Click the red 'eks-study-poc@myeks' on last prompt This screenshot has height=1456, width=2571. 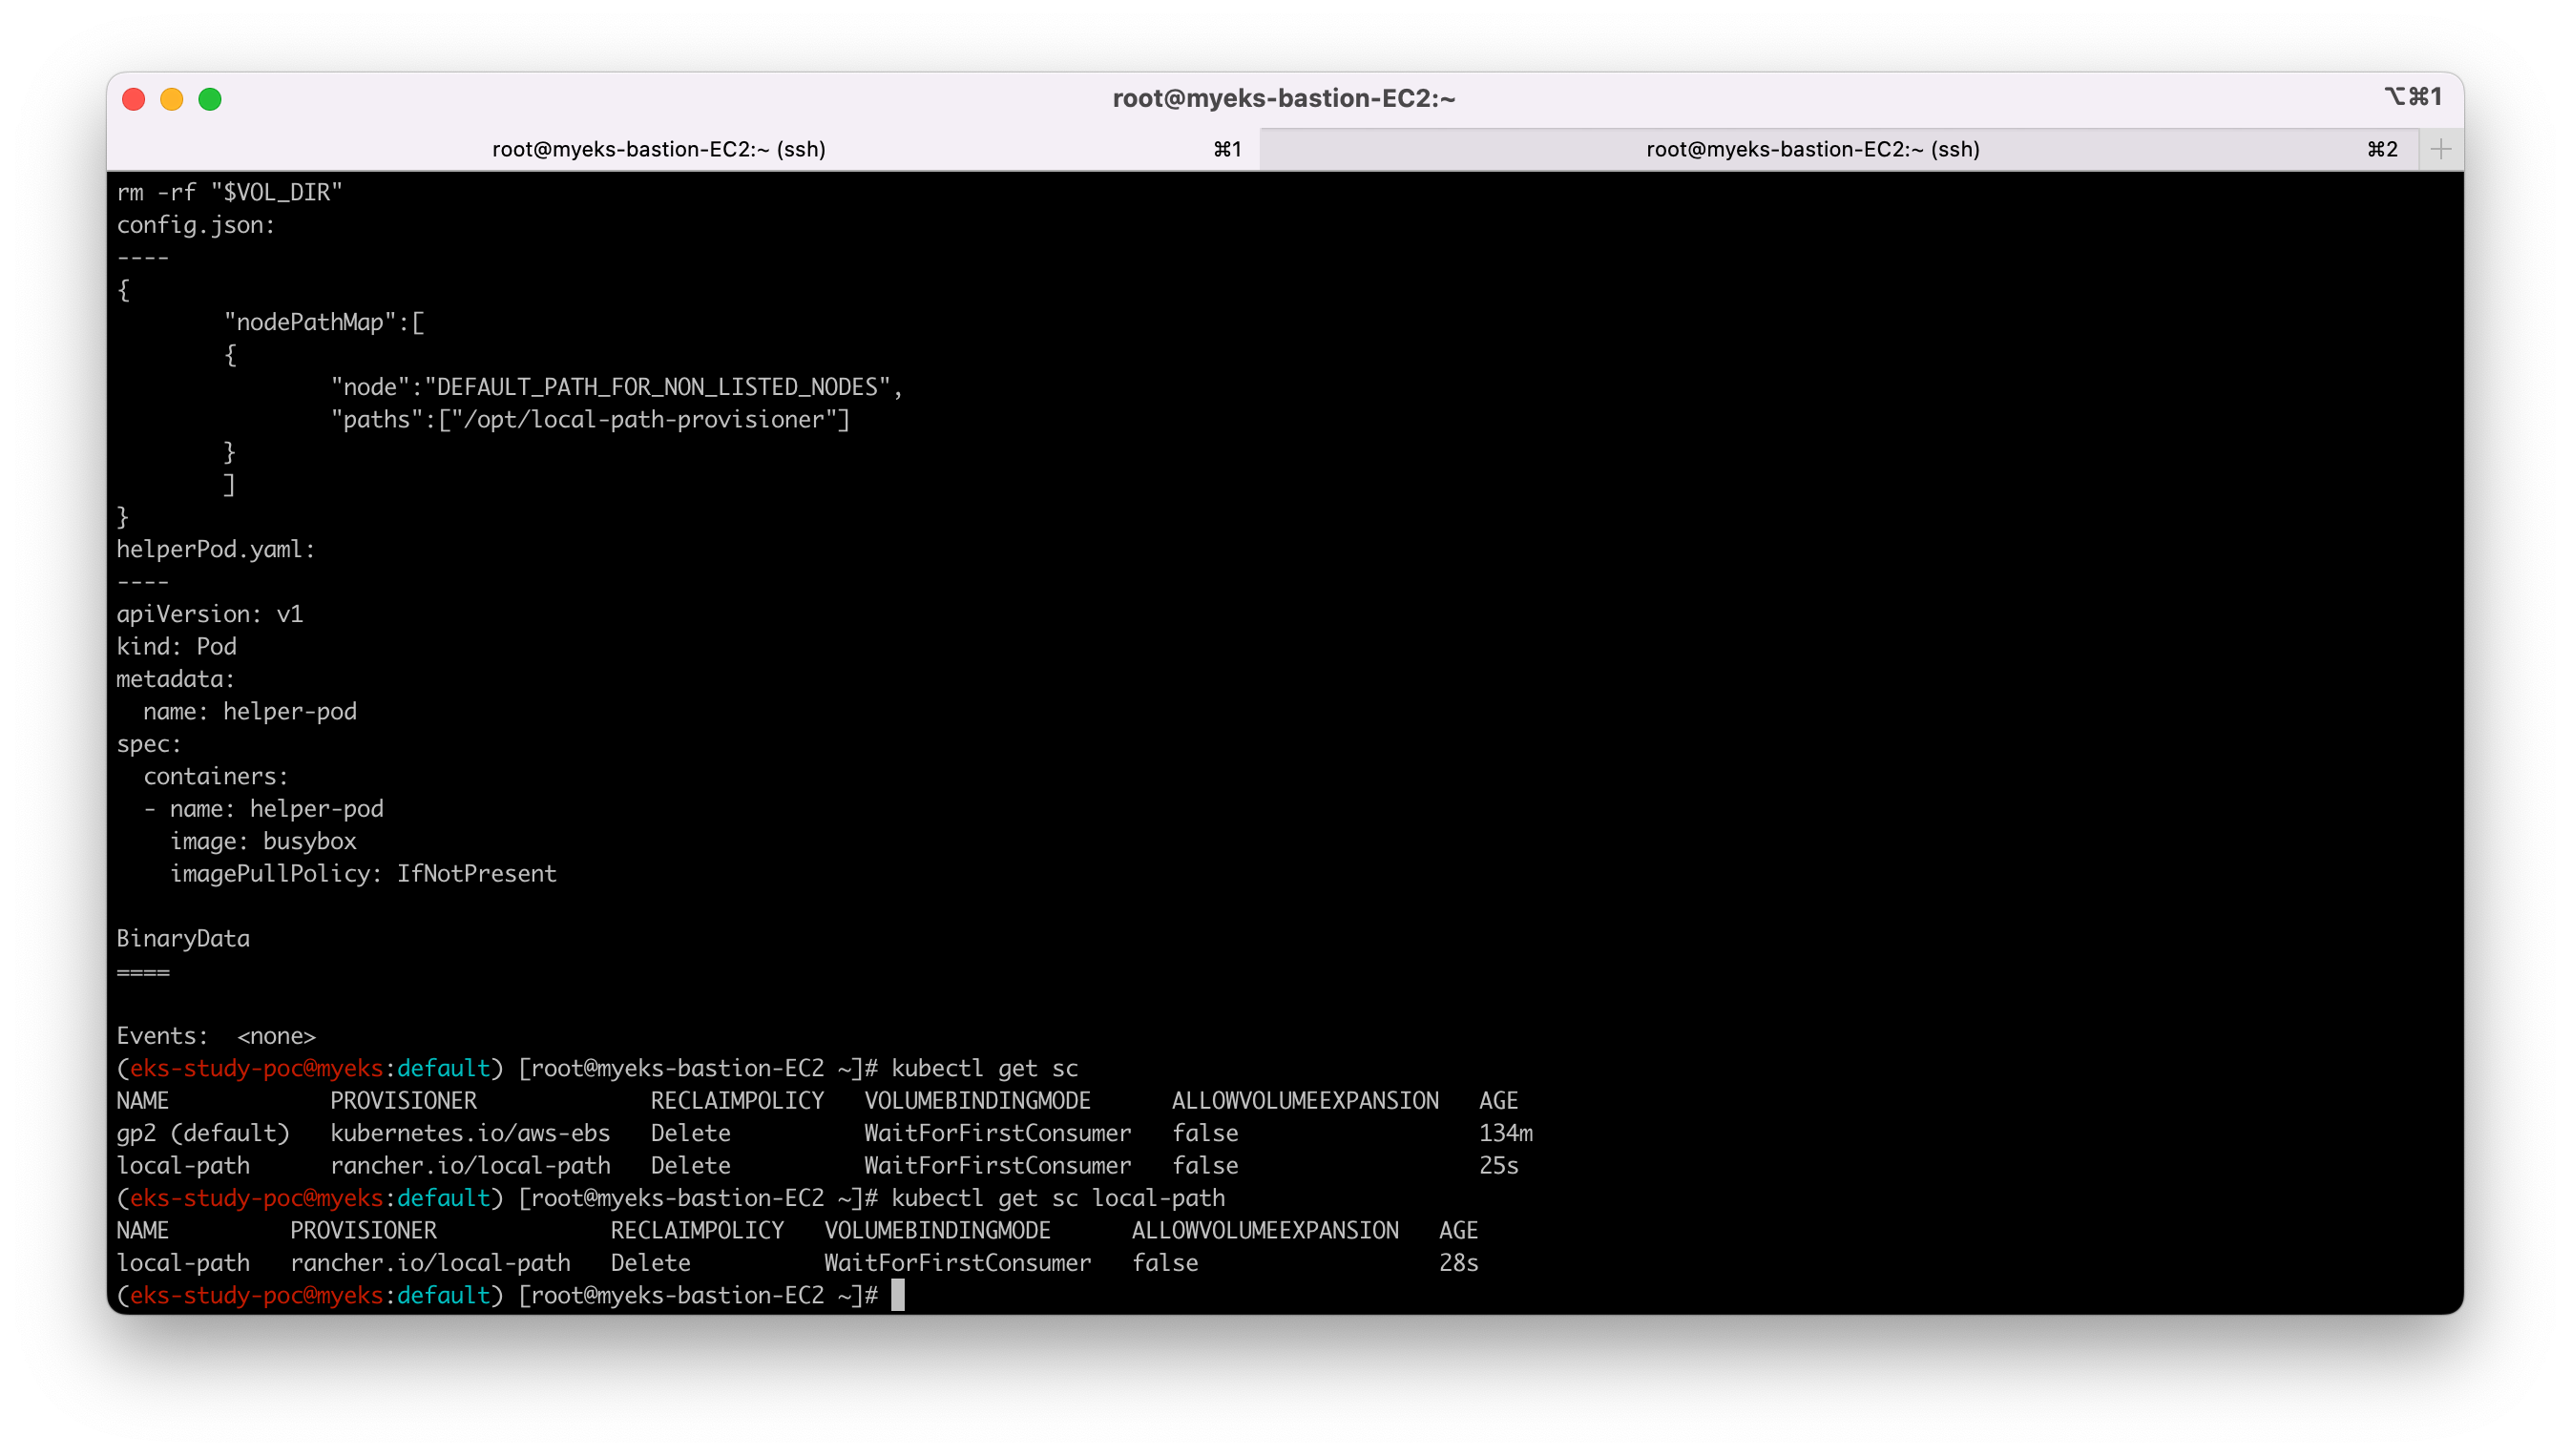[x=256, y=1295]
